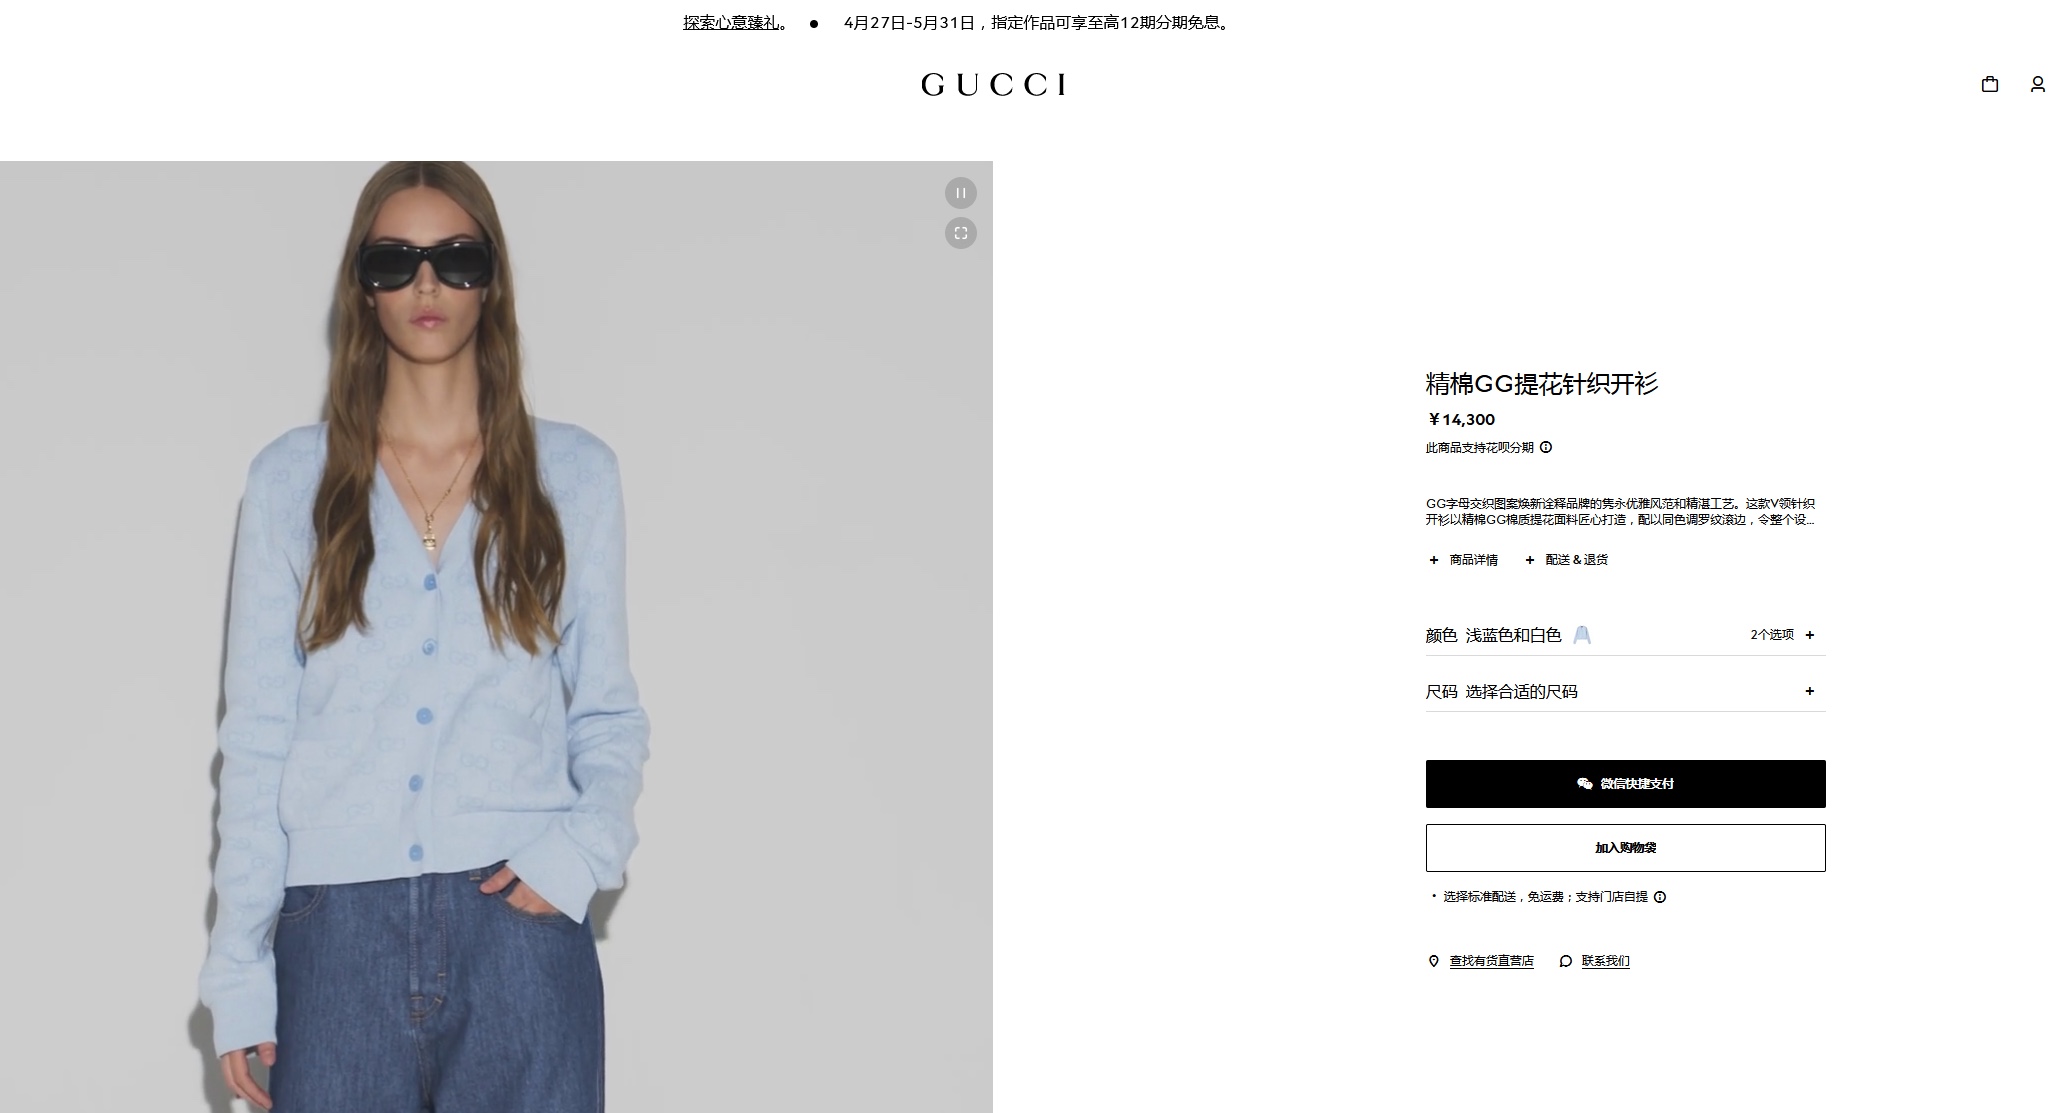
Task: Expand 配送 & 退货 section
Action: click(x=1566, y=560)
